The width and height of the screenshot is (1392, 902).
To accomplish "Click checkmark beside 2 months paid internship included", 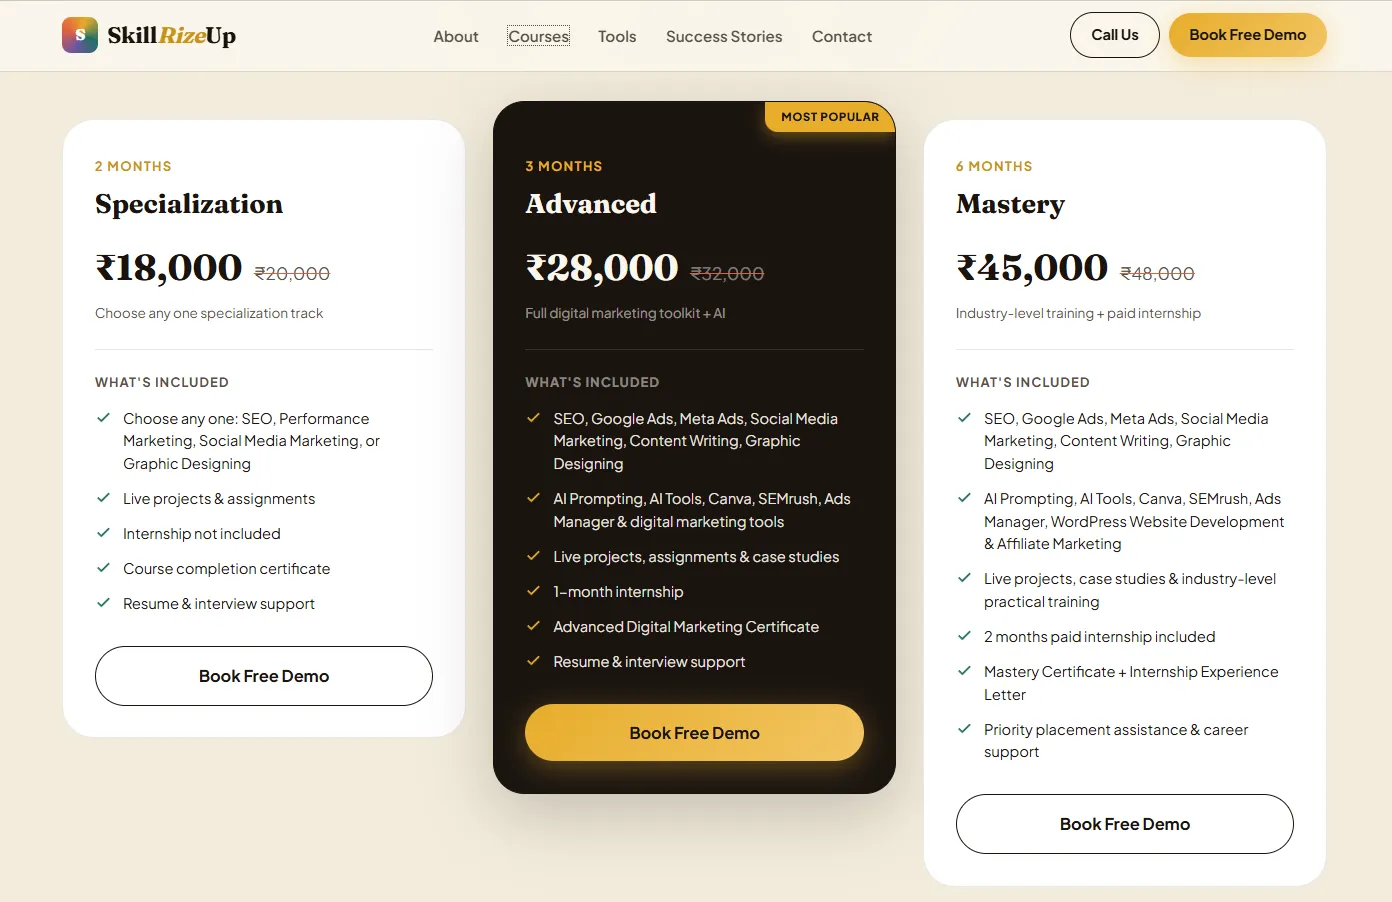I will coord(964,636).
